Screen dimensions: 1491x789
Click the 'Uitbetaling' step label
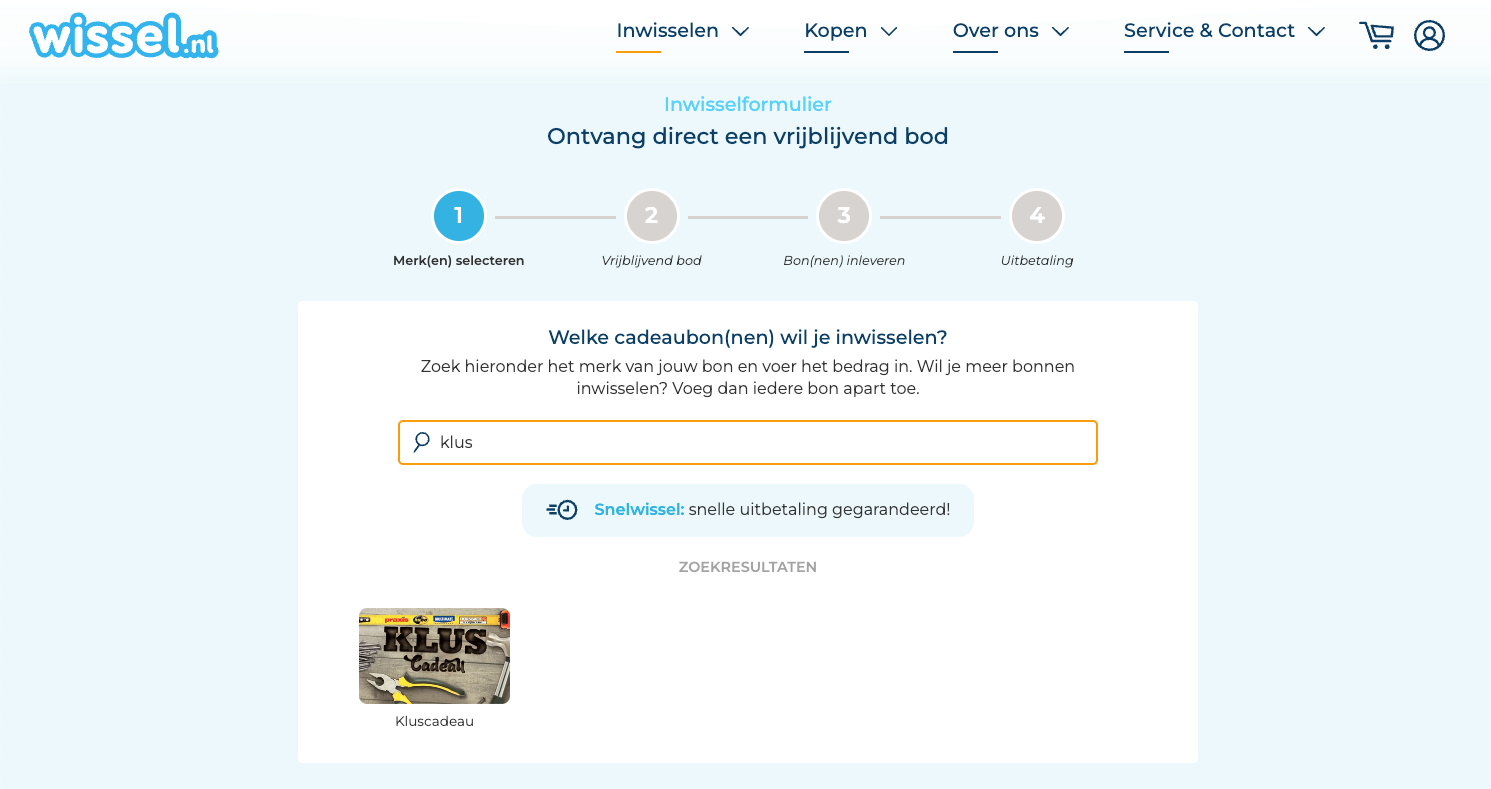pos(1037,260)
